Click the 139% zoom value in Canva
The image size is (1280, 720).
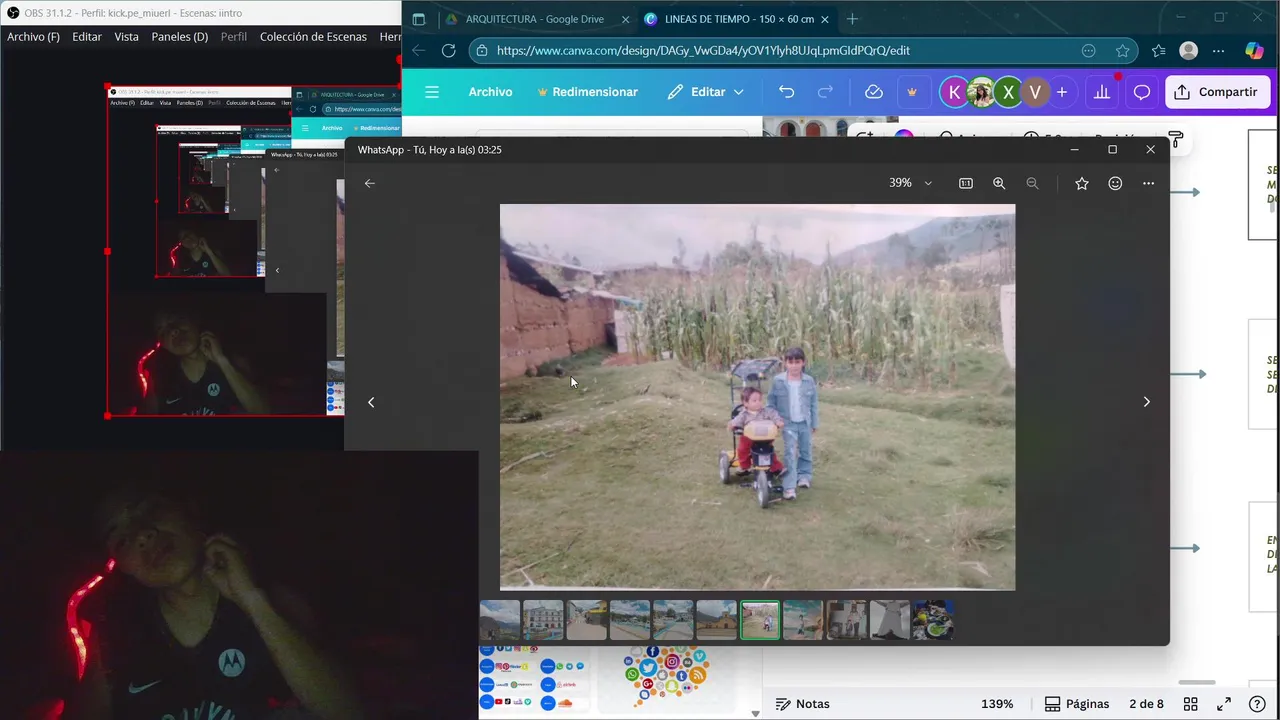pyautogui.click(x=997, y=704)
